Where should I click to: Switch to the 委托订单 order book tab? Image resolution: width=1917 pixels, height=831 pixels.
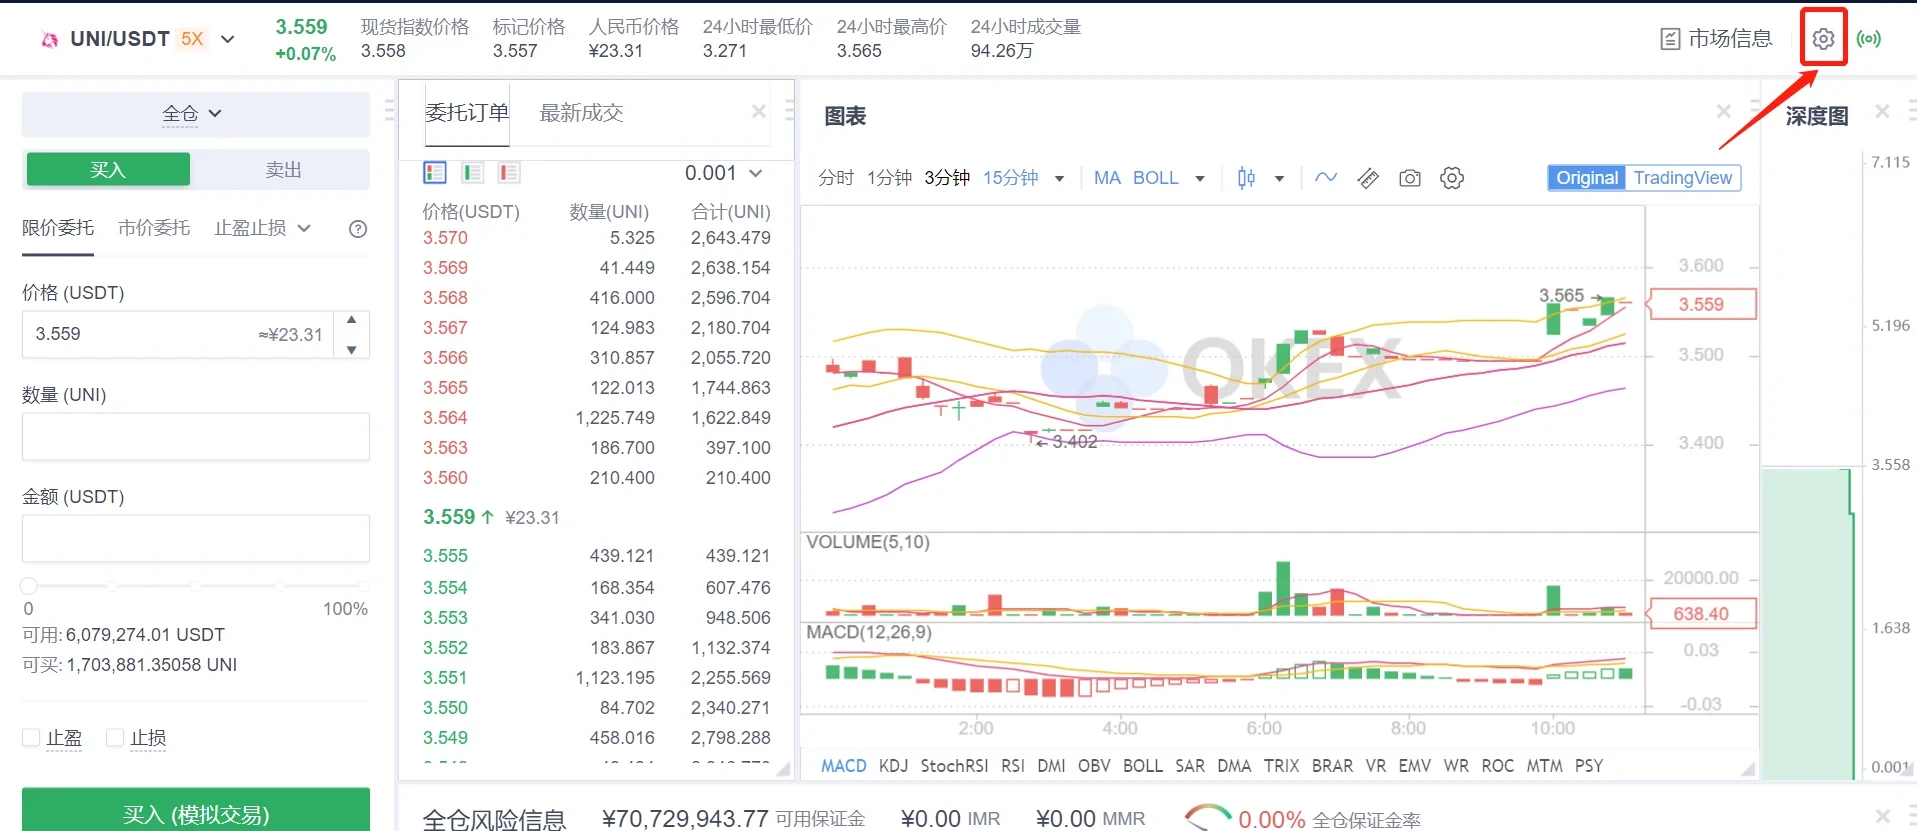pyautogui.click(x=467, y=112)
